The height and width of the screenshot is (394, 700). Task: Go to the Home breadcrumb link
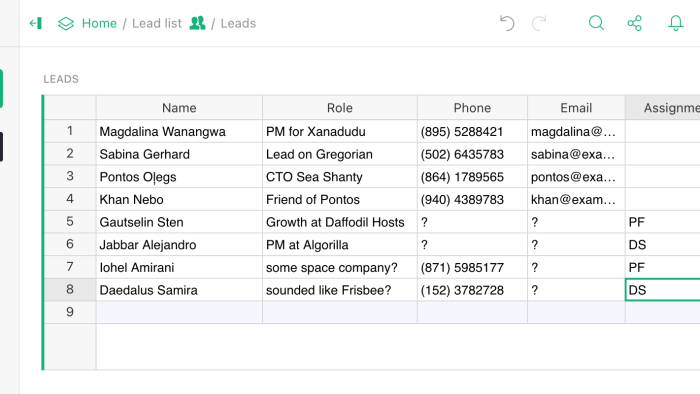point(99,23)
